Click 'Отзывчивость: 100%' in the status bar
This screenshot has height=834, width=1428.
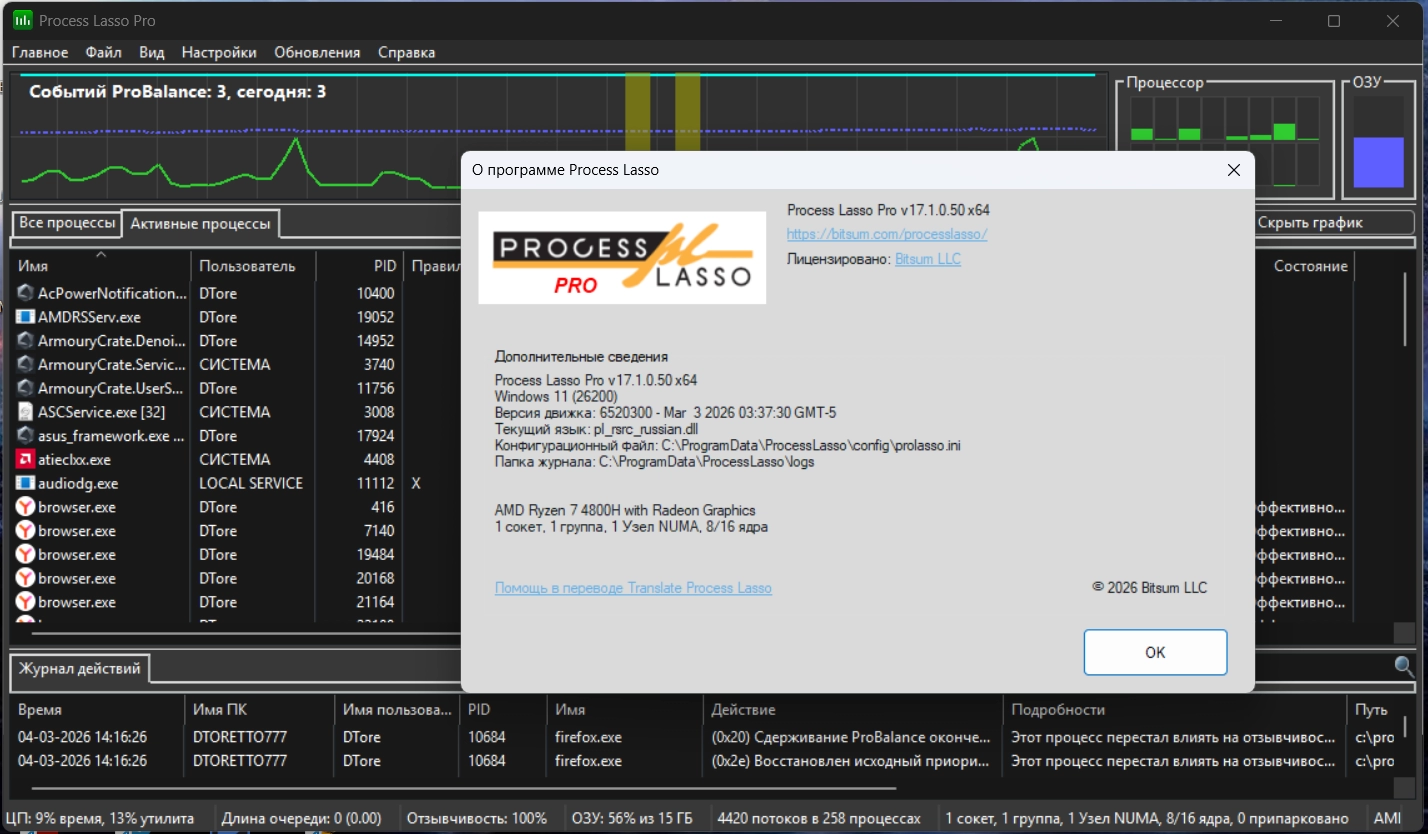coord(477,818)
